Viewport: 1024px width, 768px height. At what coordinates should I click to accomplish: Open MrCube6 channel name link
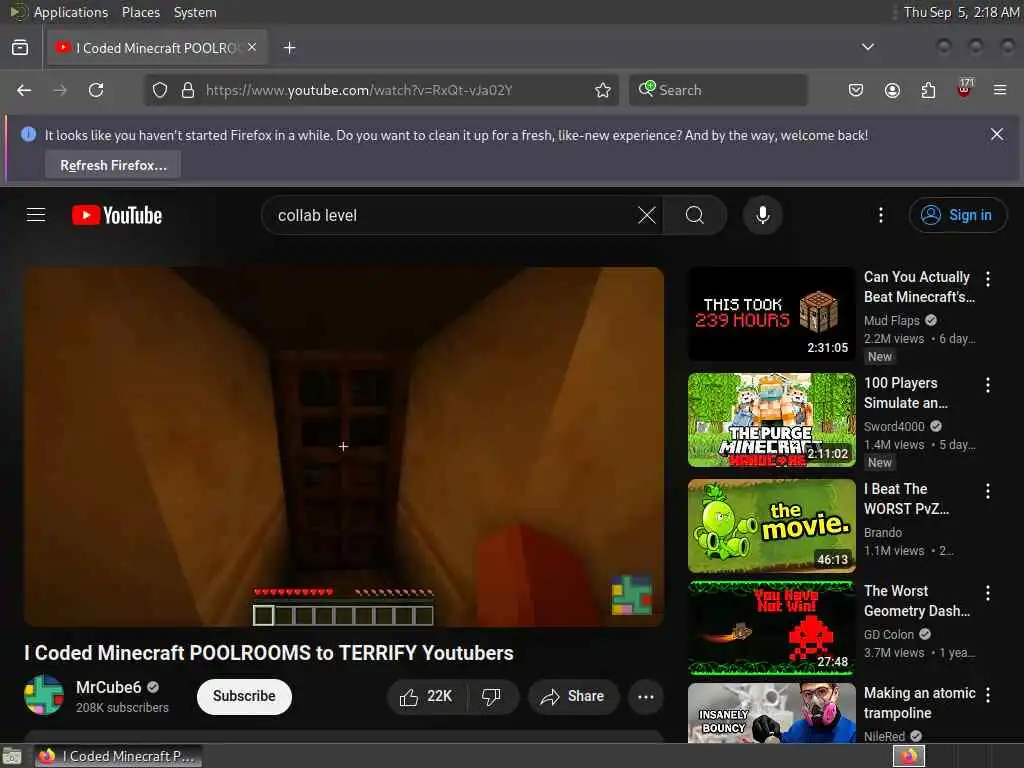(x=108, y=687)
